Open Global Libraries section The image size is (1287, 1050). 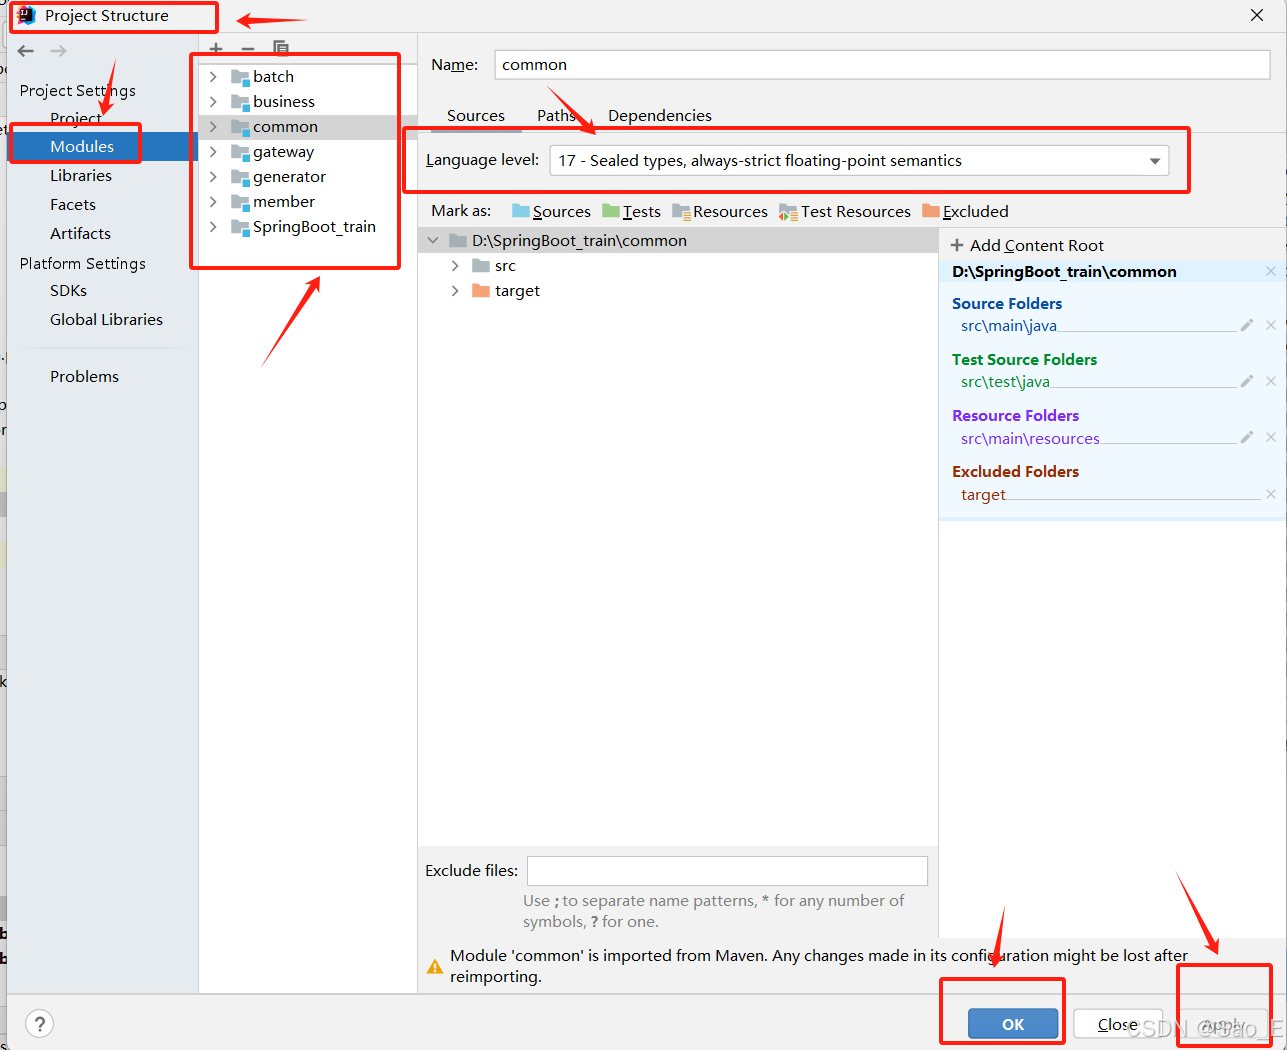point(106,319)
